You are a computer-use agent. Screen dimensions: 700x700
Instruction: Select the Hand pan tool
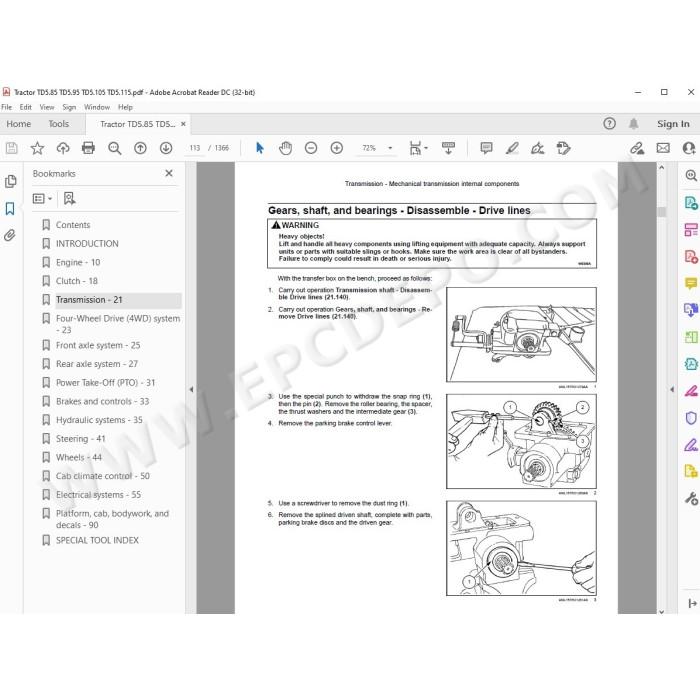point(285,148)
